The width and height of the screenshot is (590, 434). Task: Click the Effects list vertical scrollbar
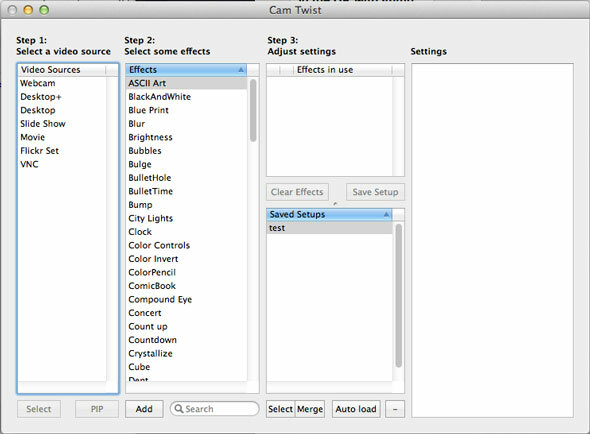253,110
